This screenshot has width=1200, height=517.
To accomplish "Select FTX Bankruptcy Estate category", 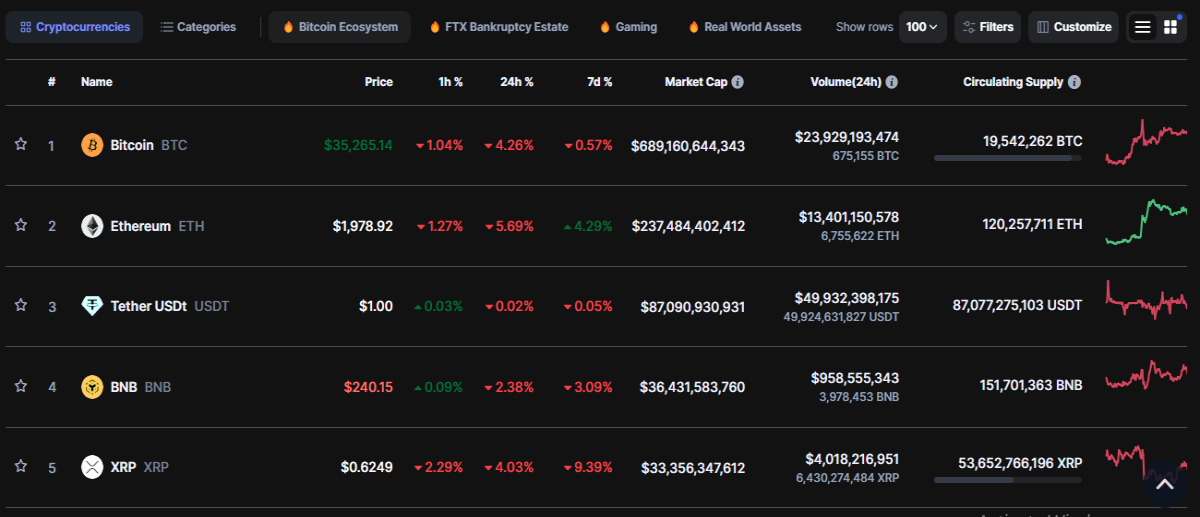I will (x=499, y=27).
